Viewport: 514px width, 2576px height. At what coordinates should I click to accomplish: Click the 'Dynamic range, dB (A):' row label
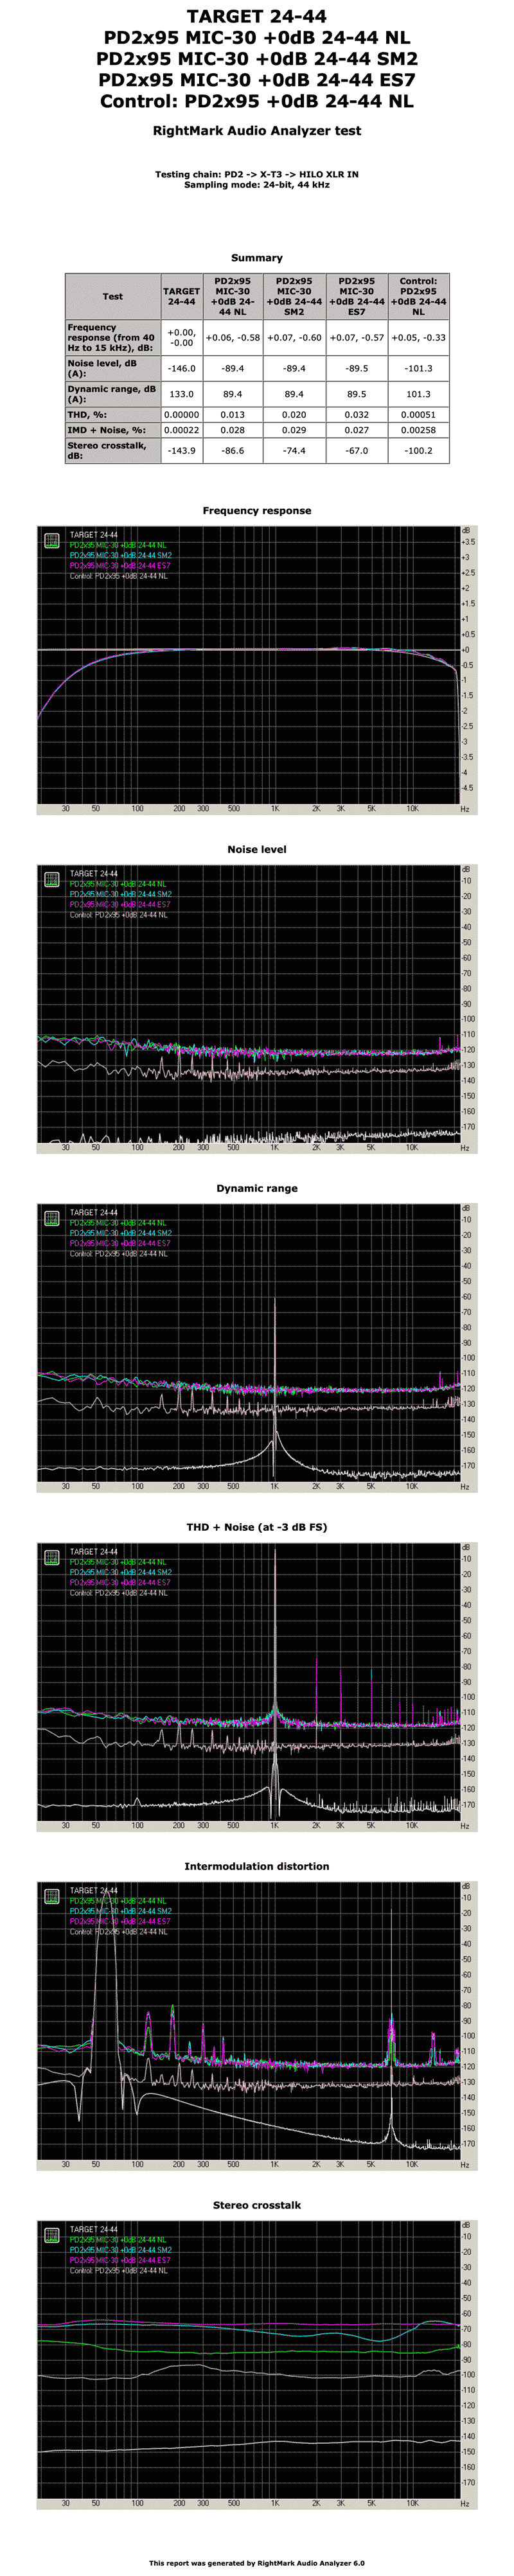(x=113, y=394)
